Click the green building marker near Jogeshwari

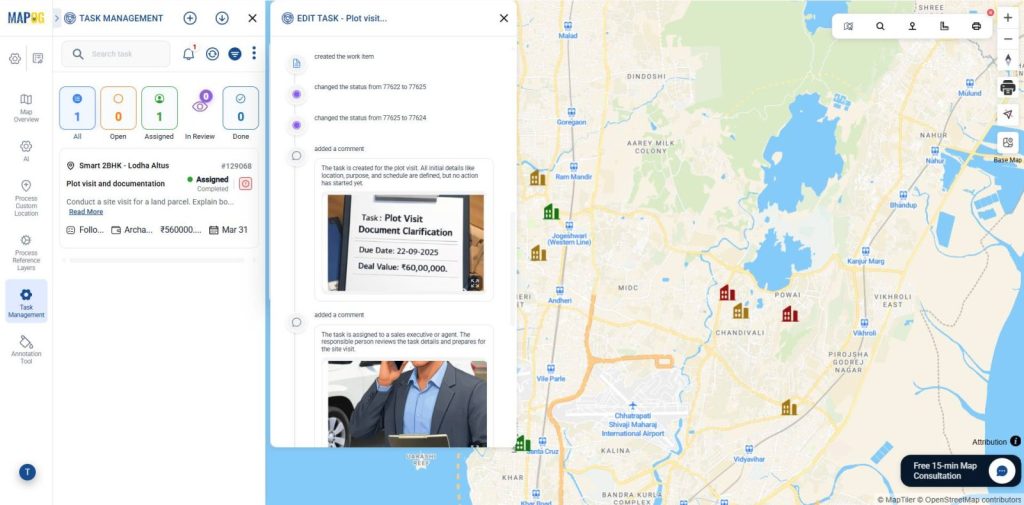[551, 211]
